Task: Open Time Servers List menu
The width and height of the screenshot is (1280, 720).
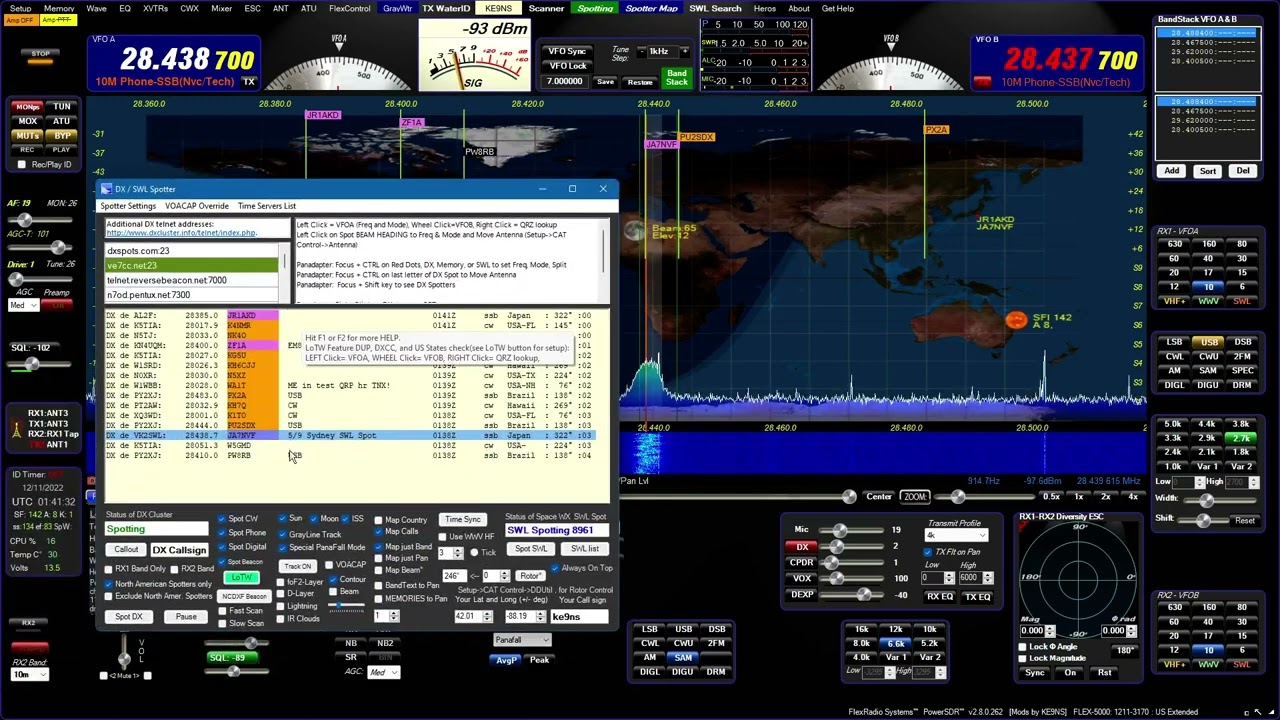Action: pyautogui.click(x=267, y=206)
